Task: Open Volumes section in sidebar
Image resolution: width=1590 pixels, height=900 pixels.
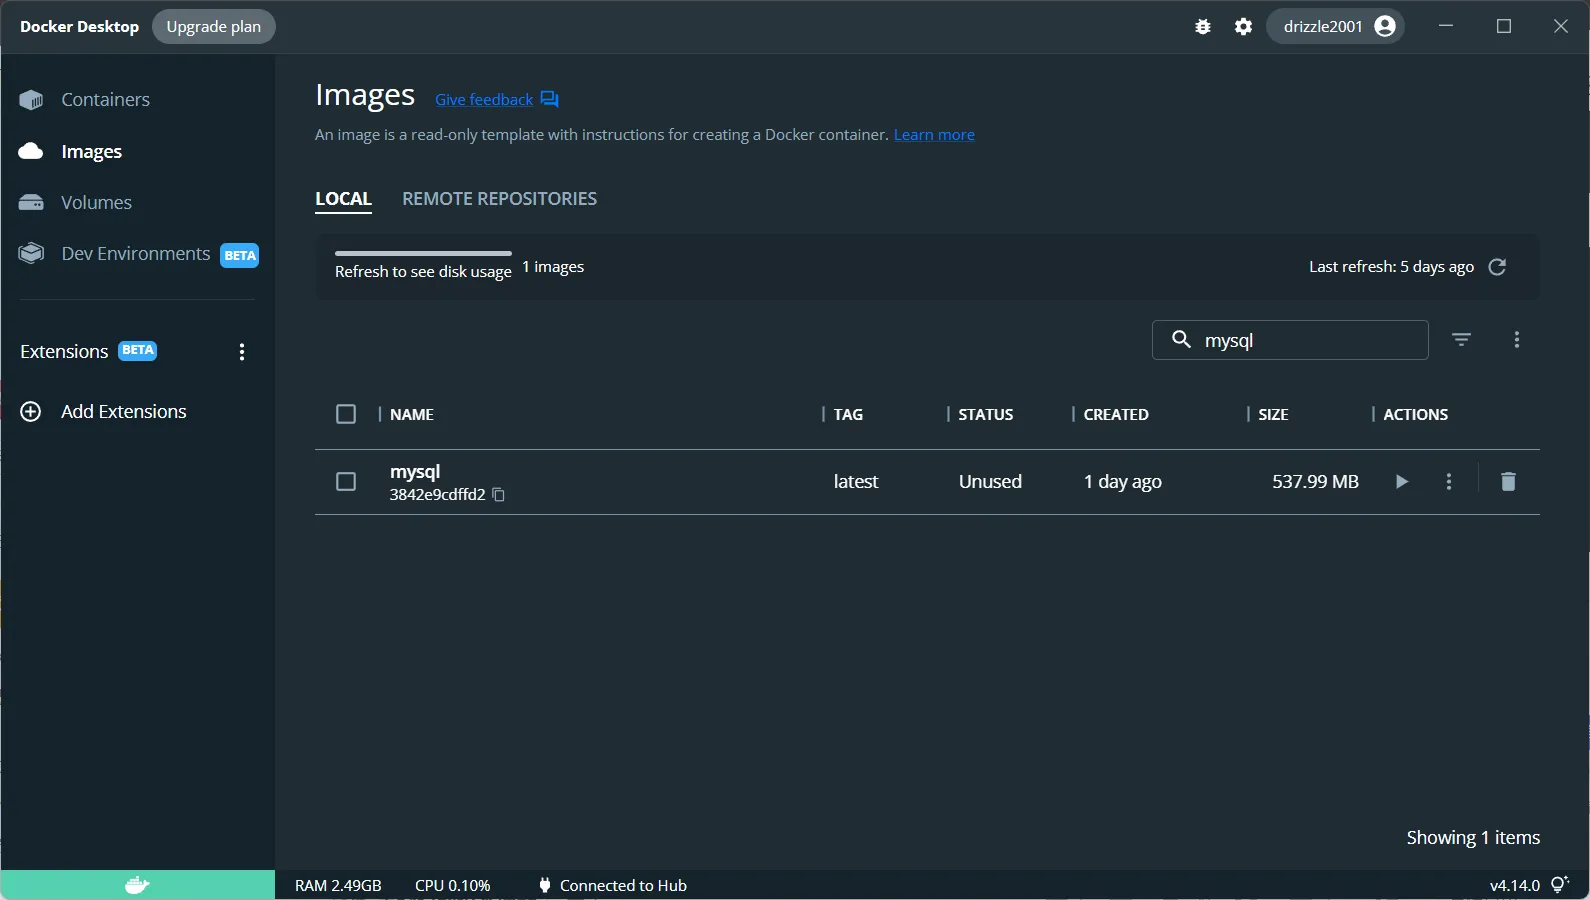Action: point(96,203)
